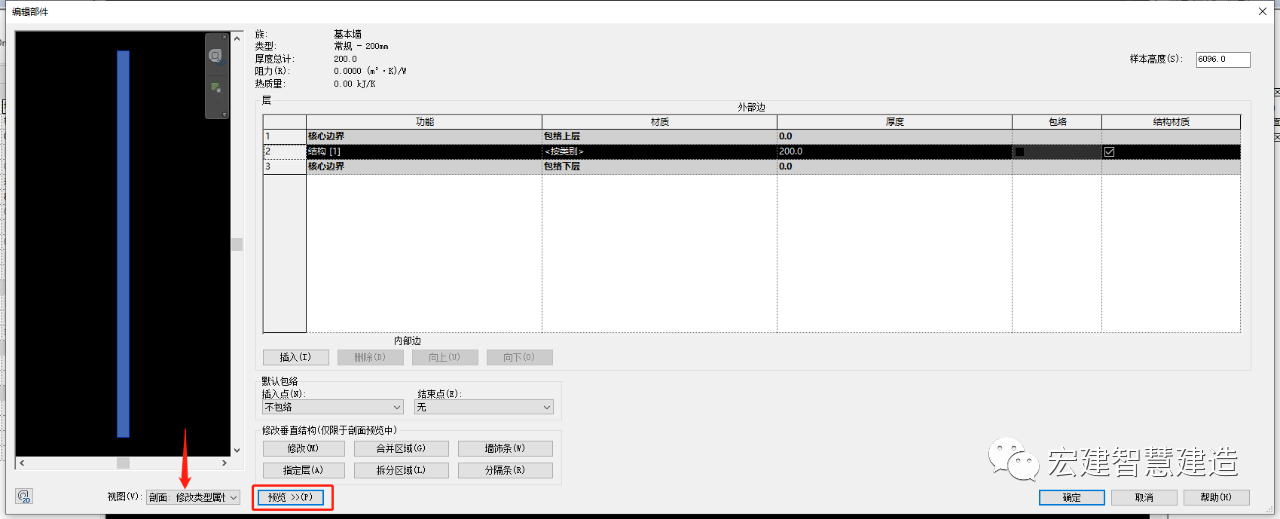Open help with the 帮助(H) button
Image resolution: width=1280 pixels, height=519 pixels.
tap(1217, 497)
